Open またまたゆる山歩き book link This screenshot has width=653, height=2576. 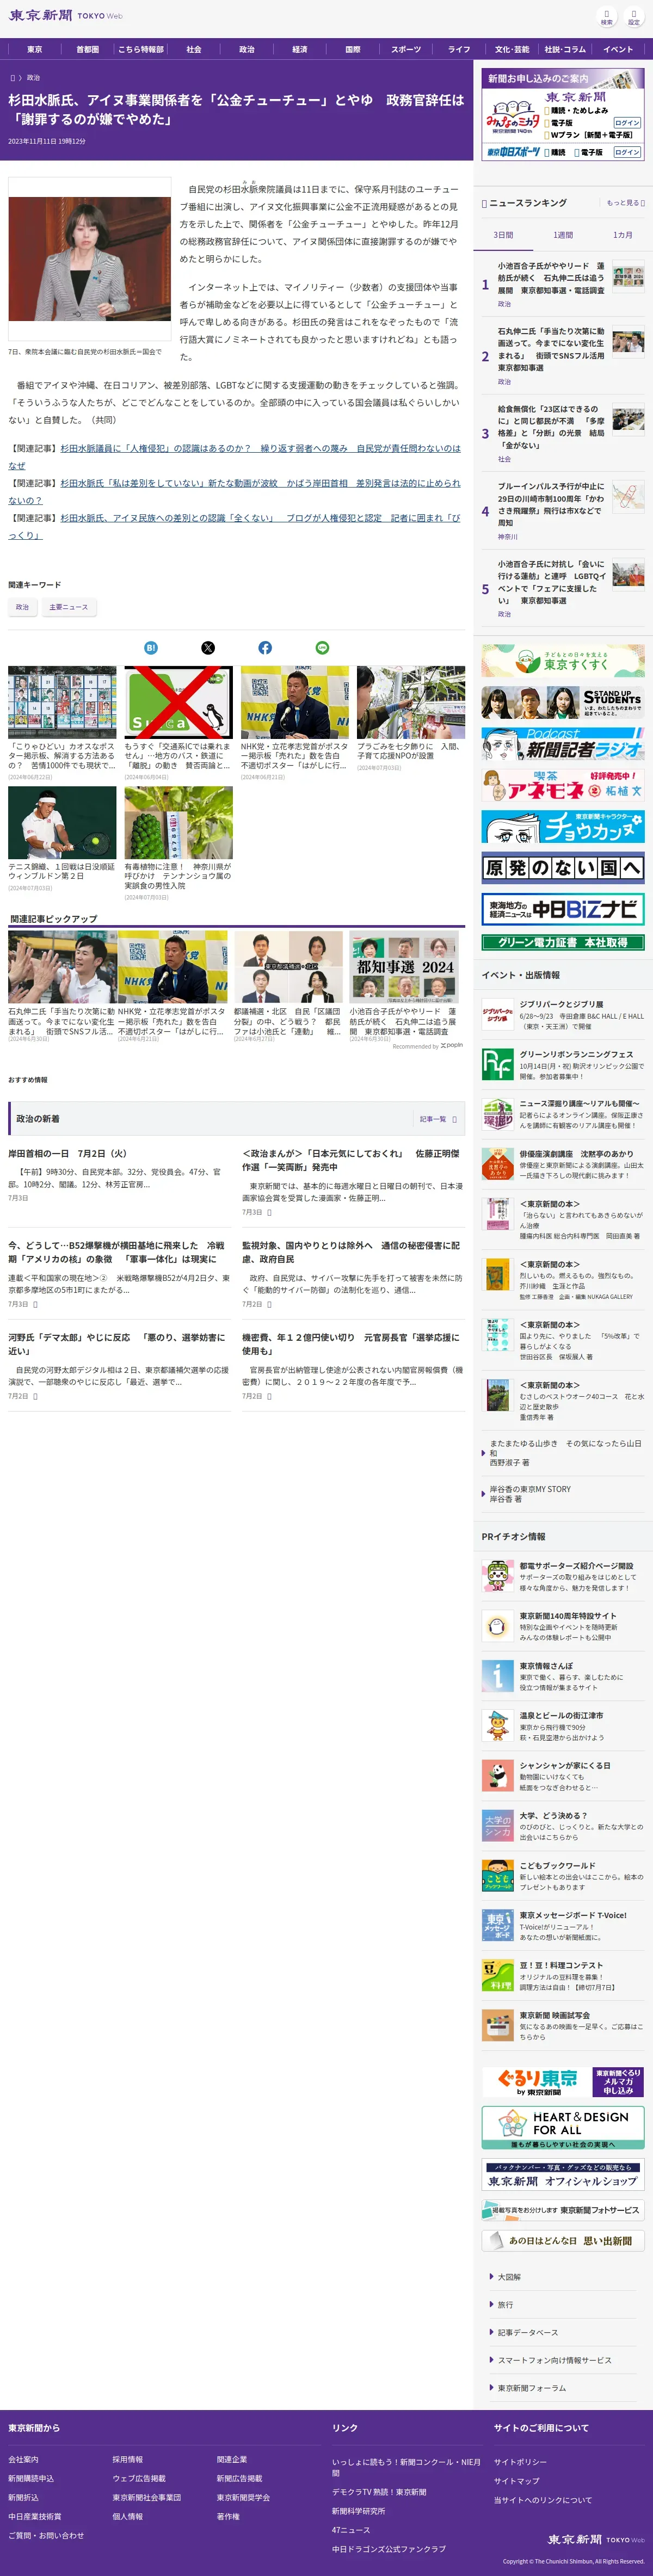[565, 1453]
